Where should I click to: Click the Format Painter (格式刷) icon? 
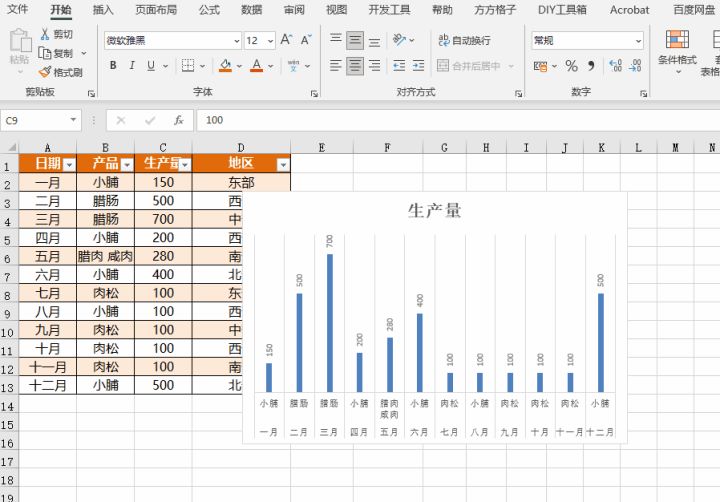(45, 72)
